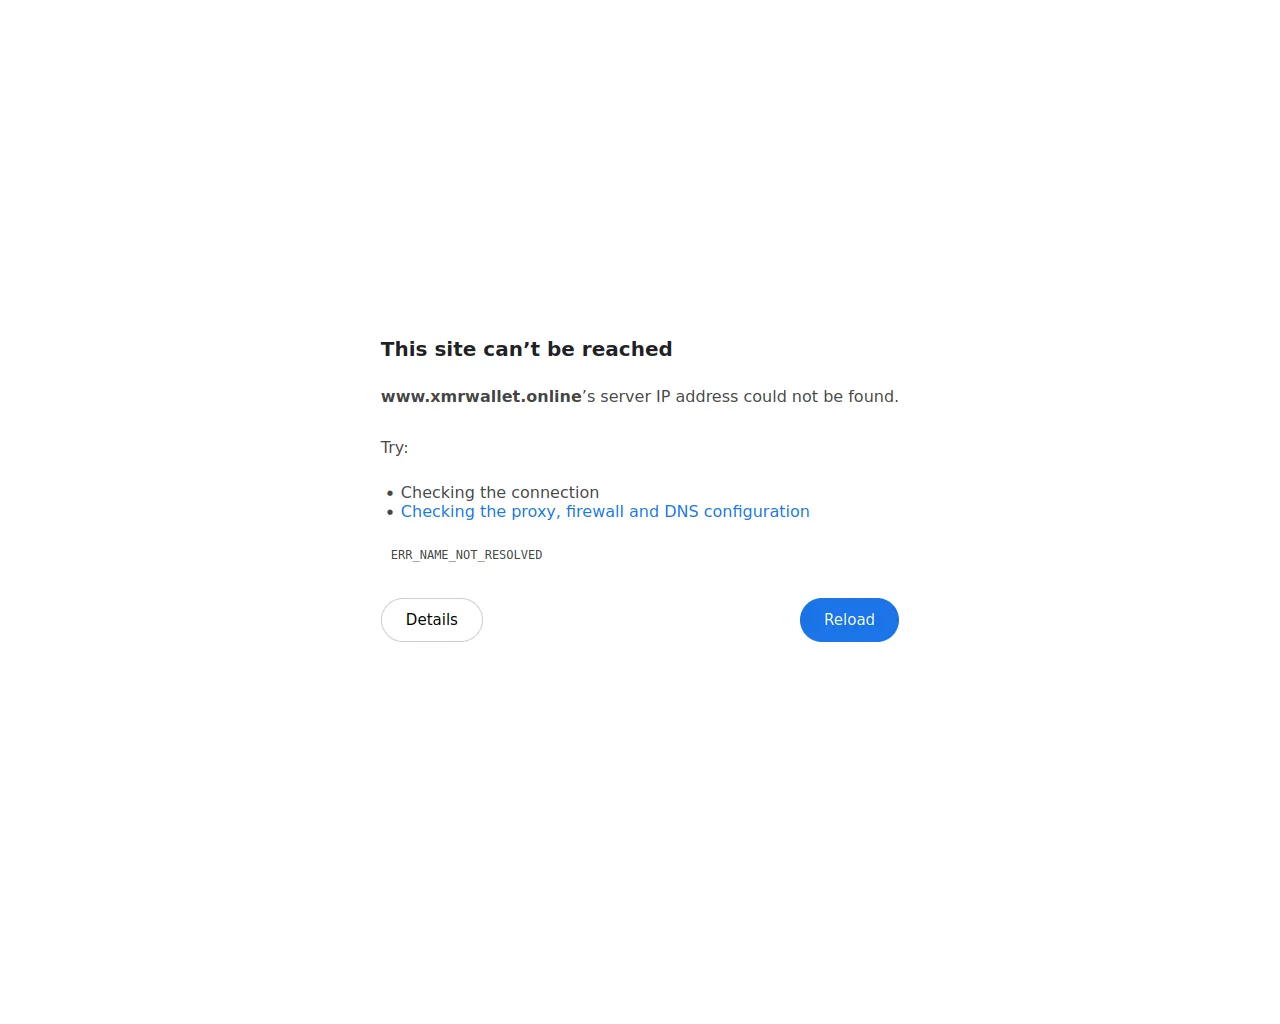Select the ERR_NAME_NOT_RESOLVED error code
This screenshot has height=1024, width=1280.
pyautogui.click(x=466, y=555)
